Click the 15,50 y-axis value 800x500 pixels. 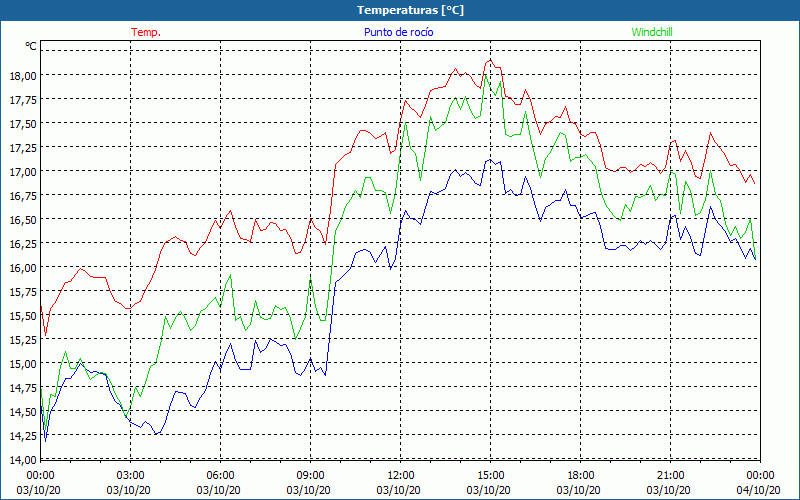[23, 315]
